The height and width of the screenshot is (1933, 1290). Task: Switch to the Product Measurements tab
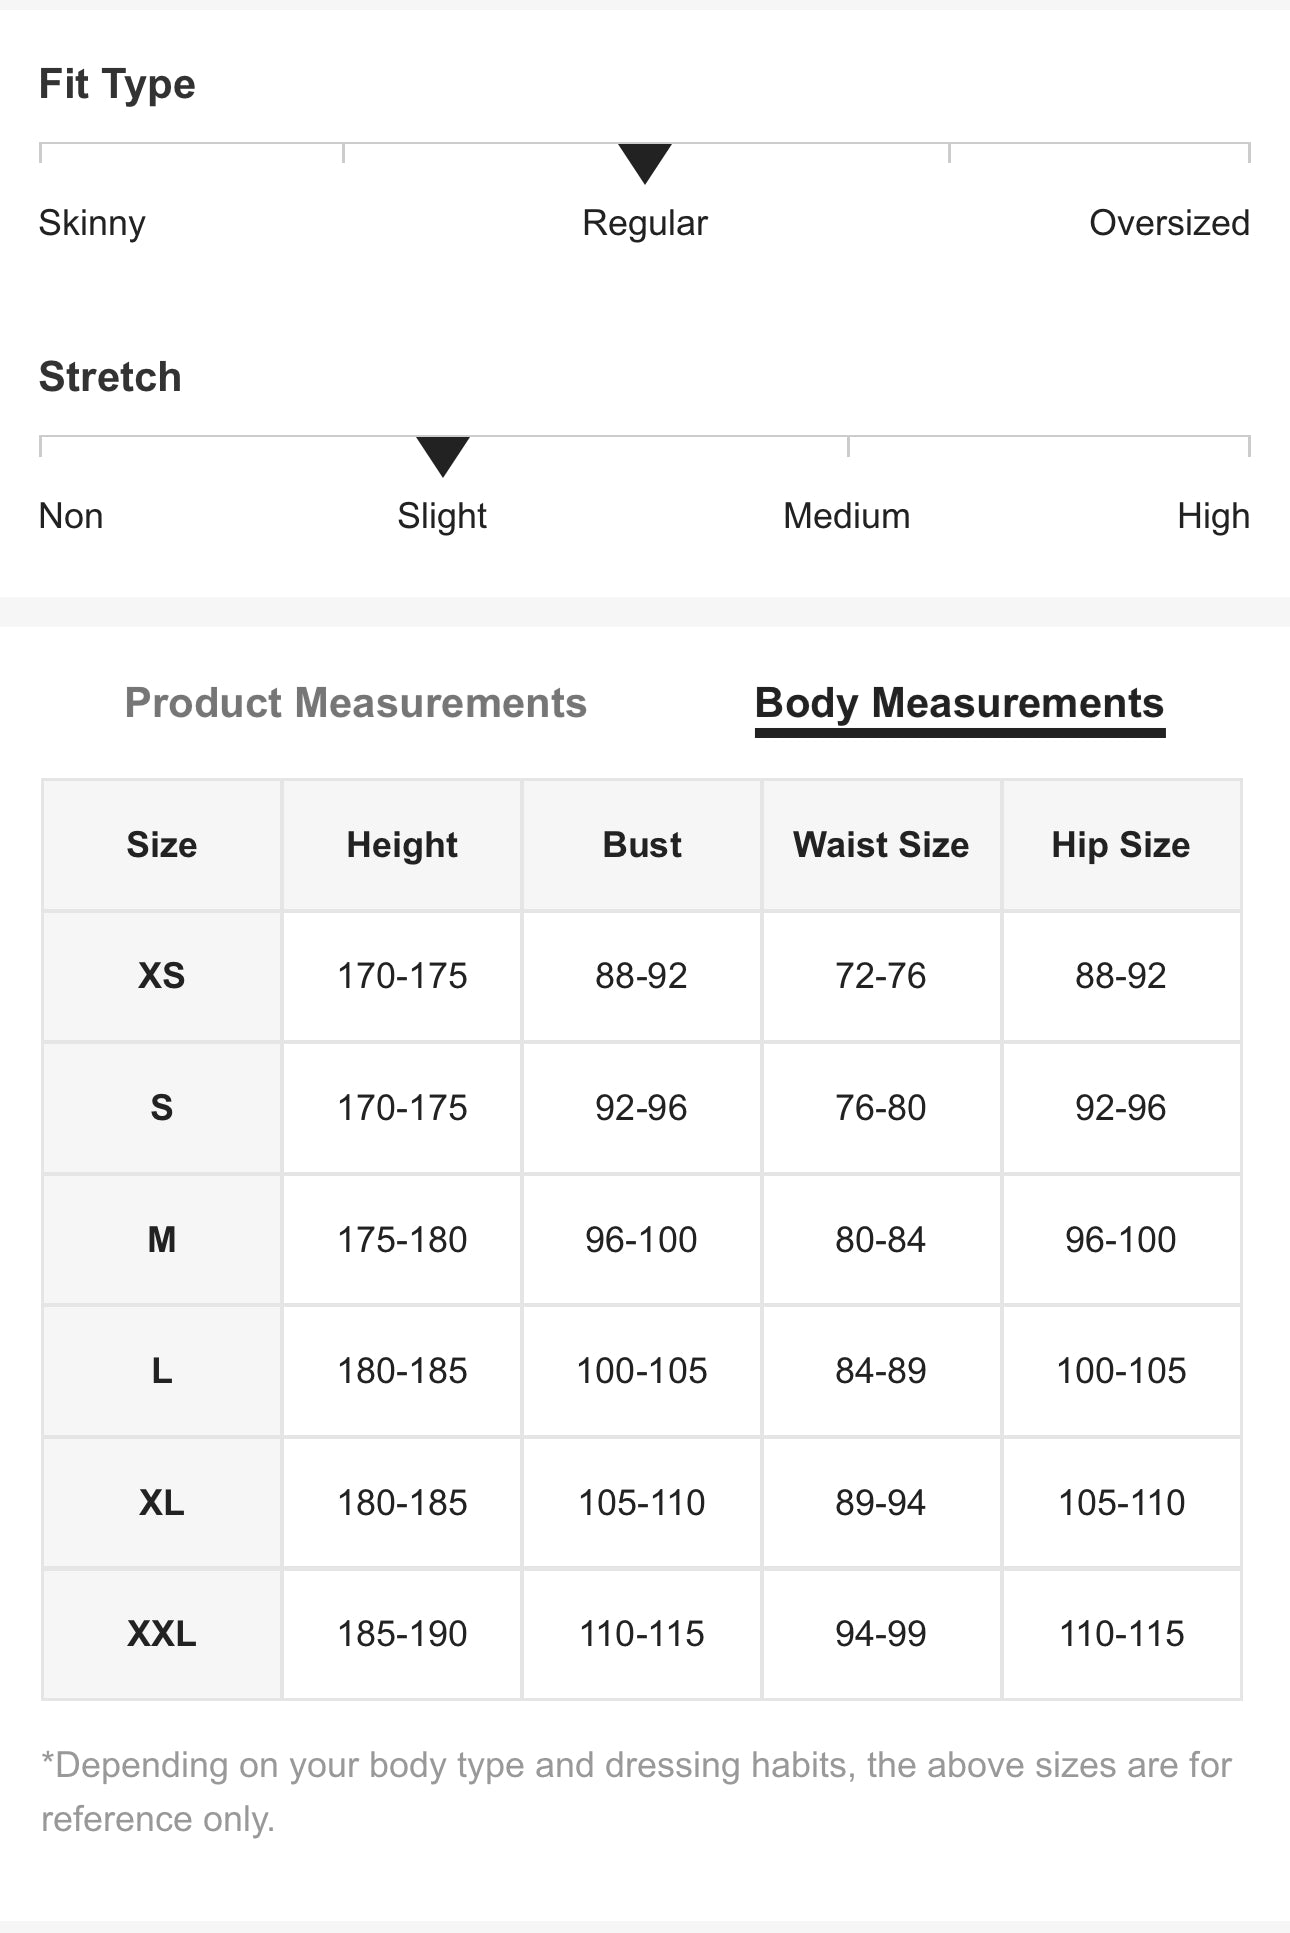point(355,703)
